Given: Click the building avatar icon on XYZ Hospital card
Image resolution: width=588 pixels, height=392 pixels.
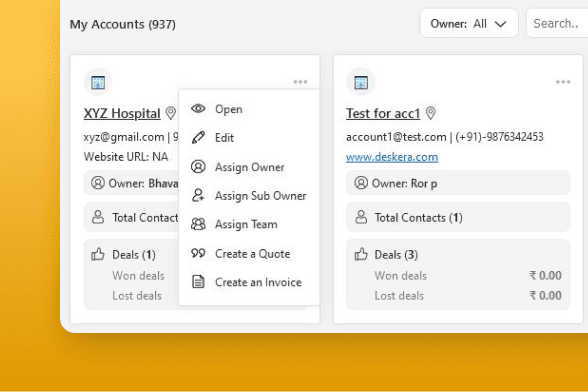Looking at the screenshot, I should (x=98, y=82).
